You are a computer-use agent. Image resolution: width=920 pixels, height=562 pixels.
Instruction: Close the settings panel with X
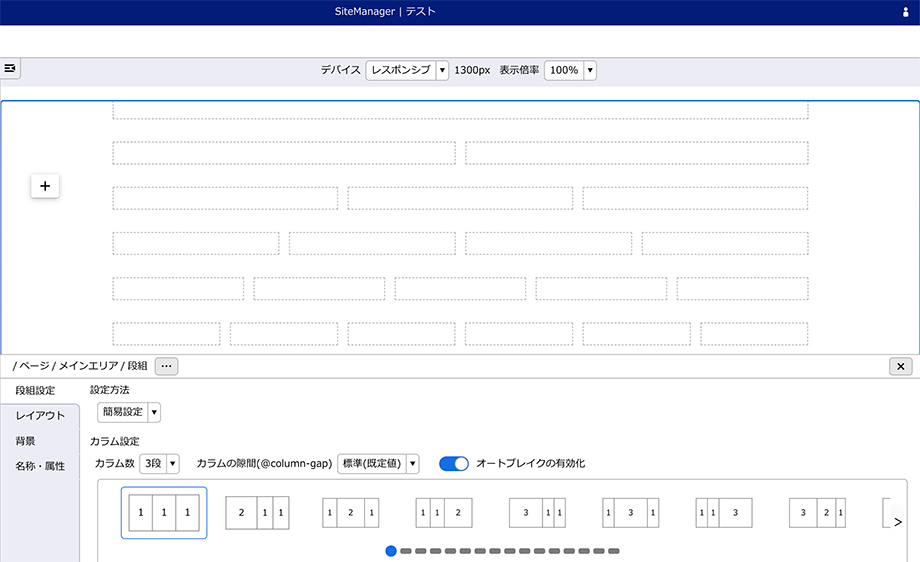pyautogui.click(x=901, y=367)
